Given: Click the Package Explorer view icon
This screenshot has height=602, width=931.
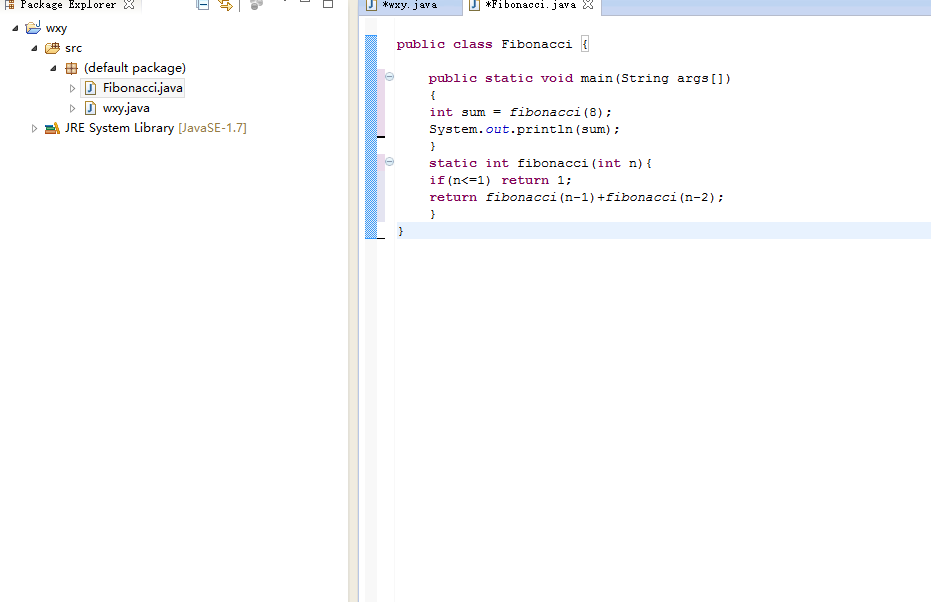Looking at the screenshot, I should pyautogui.click(x=9, y=5).
